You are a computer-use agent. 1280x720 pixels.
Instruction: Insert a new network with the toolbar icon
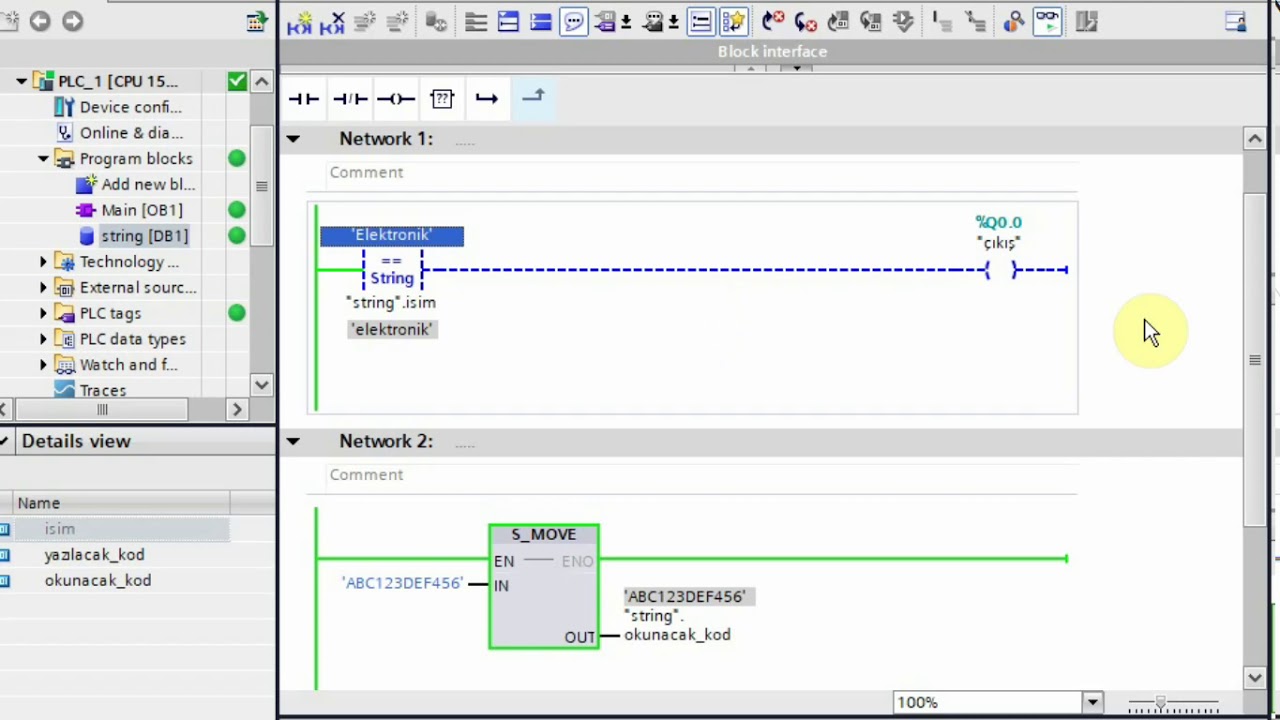tap(299, 21)
